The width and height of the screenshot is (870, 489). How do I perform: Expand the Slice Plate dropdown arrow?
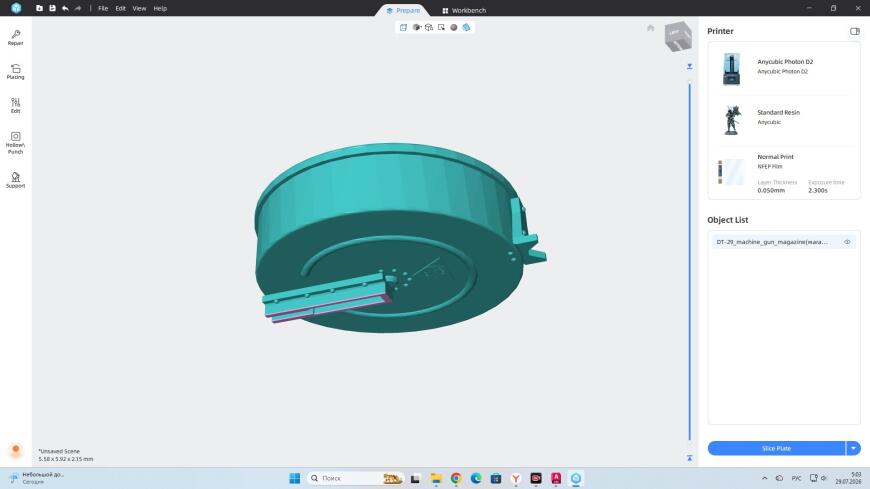[853, 448]
